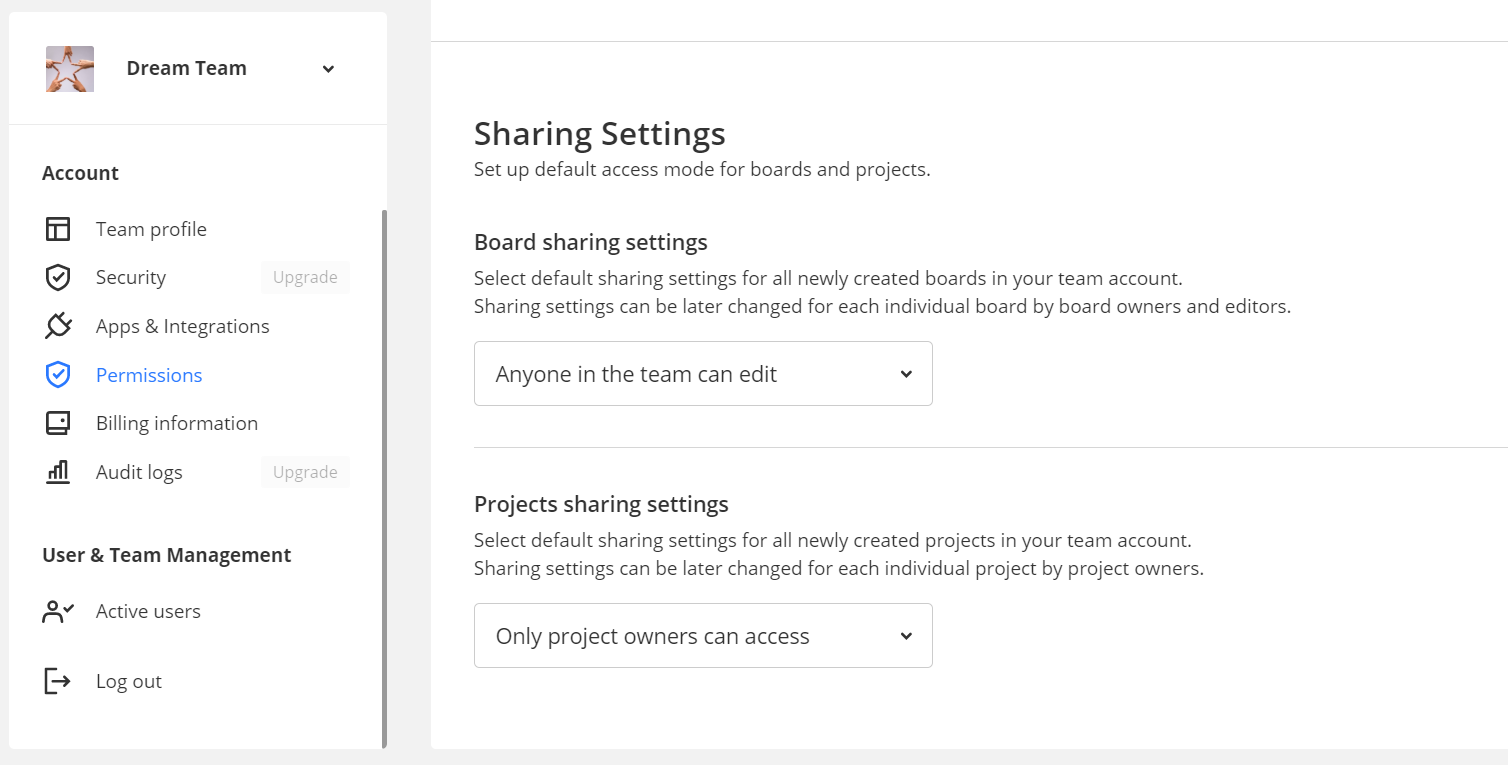Click the Log out arrow icon
1508x765 pixels.
pos(58,681)
